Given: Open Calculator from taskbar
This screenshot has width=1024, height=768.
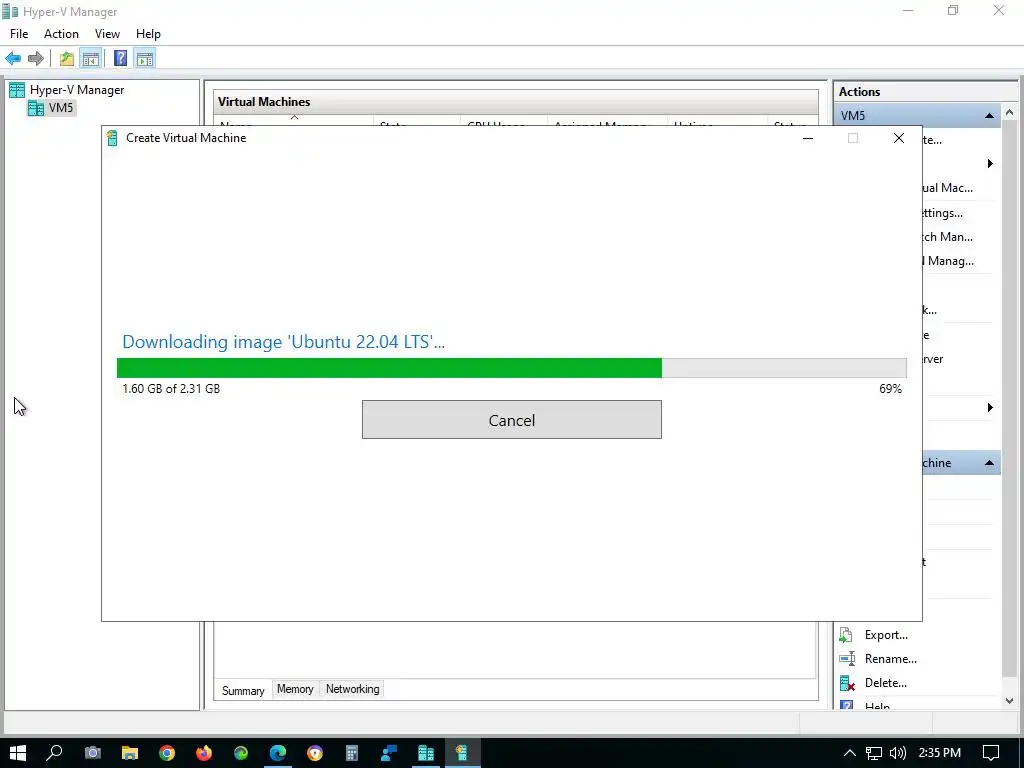Looking at the screenshot, I should [352, 753].
